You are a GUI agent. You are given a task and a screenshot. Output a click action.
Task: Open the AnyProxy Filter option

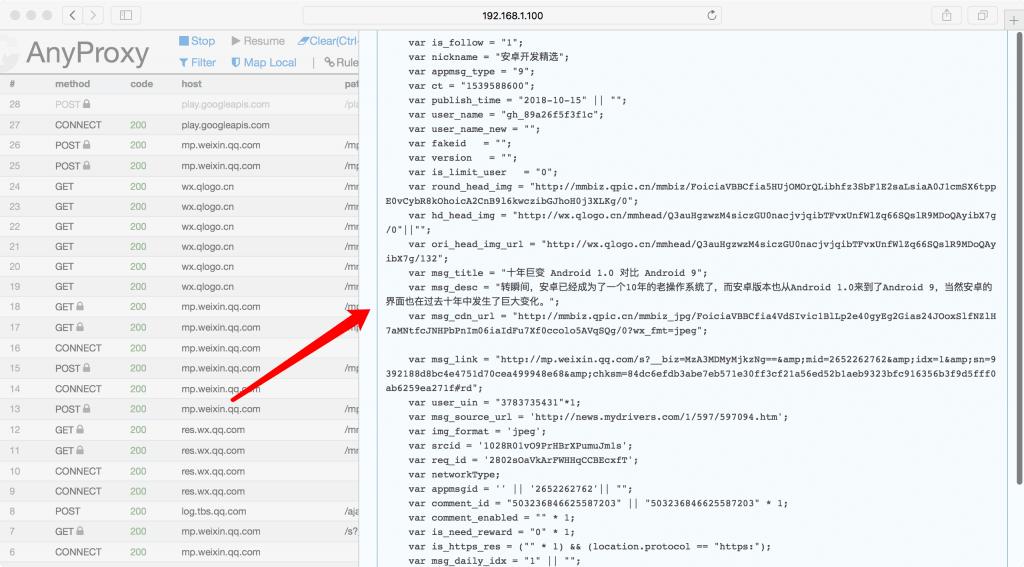(x=197, y=62)
